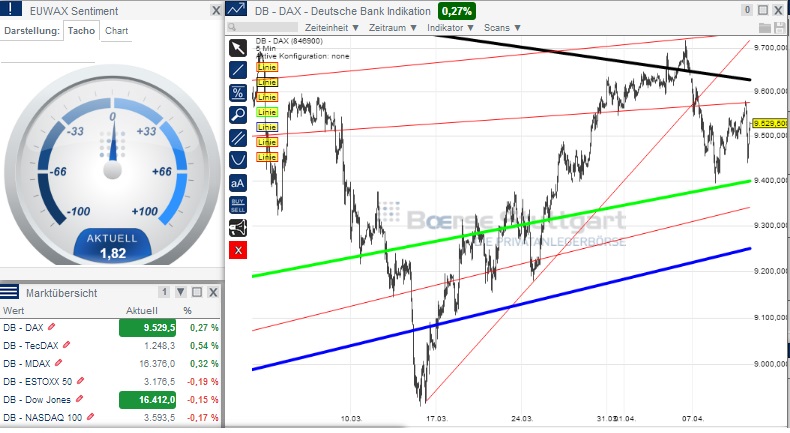Click the yellow current price label on axis
The width and height of the screenshot is (790, 433).
coord(770,123)
